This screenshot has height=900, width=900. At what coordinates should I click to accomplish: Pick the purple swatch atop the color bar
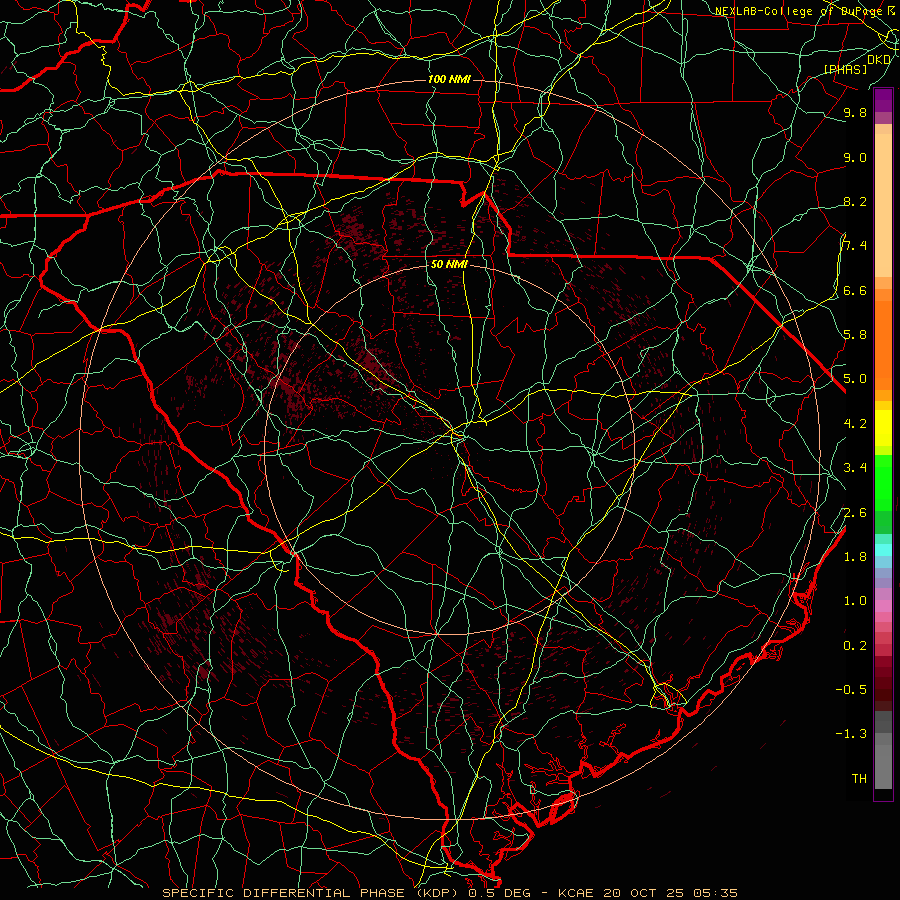coord(883,100)
